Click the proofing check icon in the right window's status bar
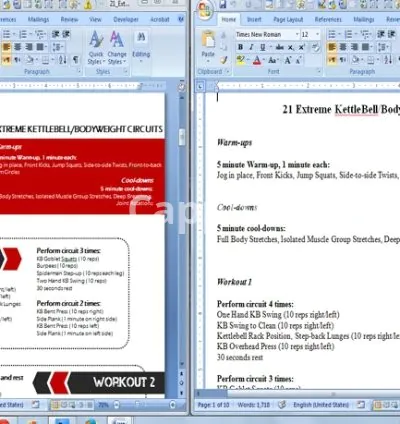The image size is (400, 424). tap(282, 405)
